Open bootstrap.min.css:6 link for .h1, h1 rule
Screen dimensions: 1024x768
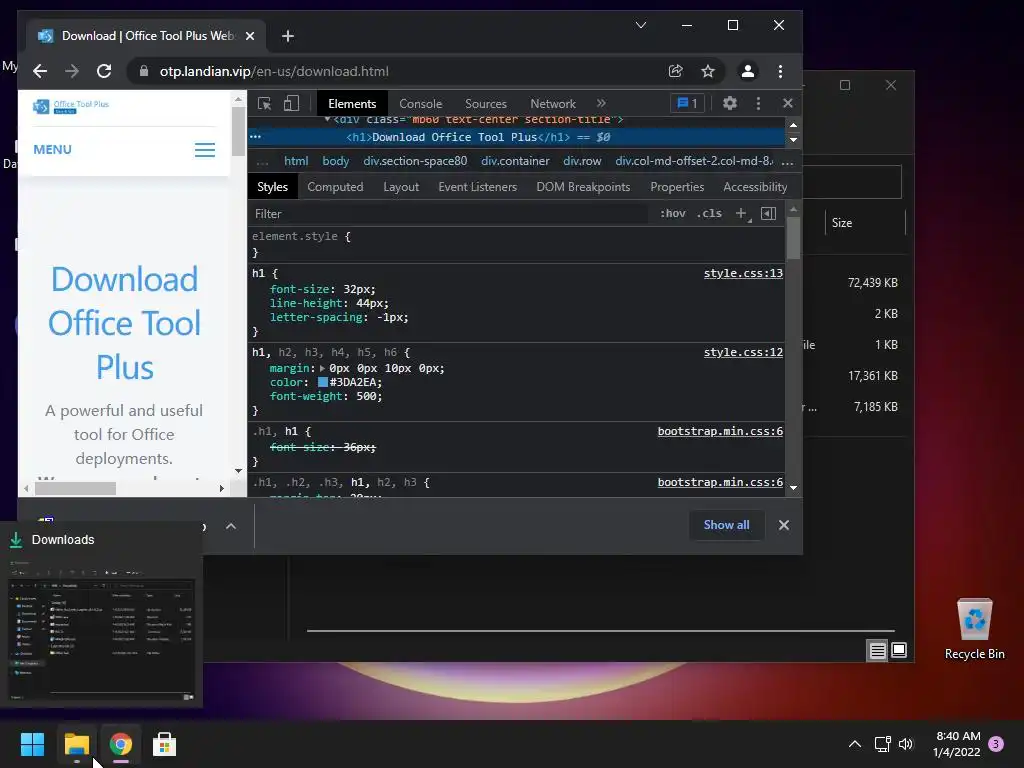(x=720, y=431)
